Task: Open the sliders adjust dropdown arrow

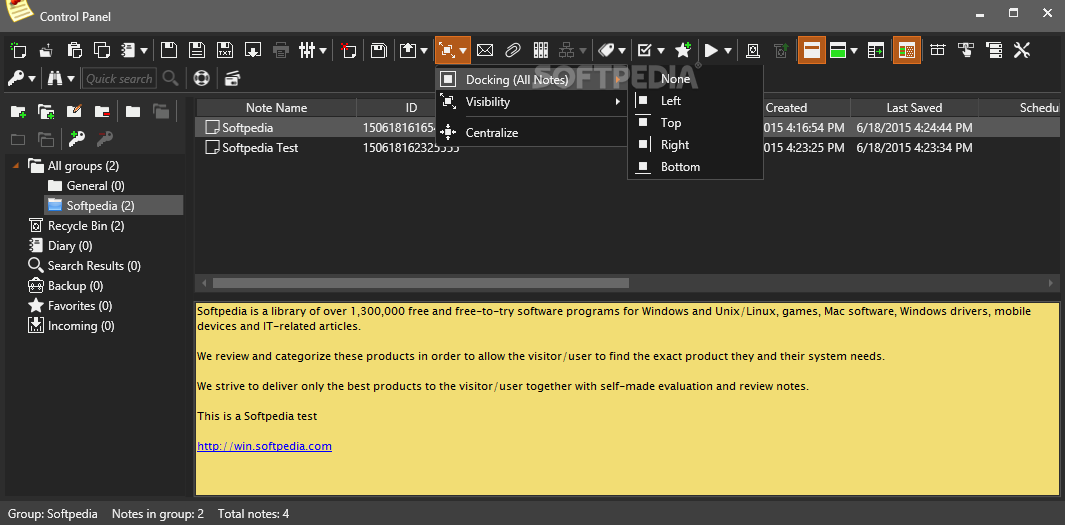Action: tap(323, 50)
